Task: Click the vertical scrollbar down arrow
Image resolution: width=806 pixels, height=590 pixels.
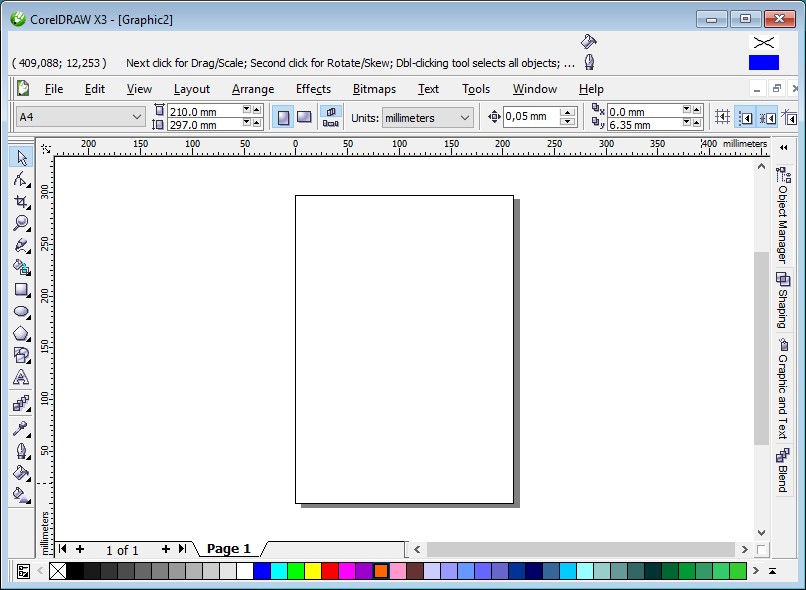Action: 761,532
